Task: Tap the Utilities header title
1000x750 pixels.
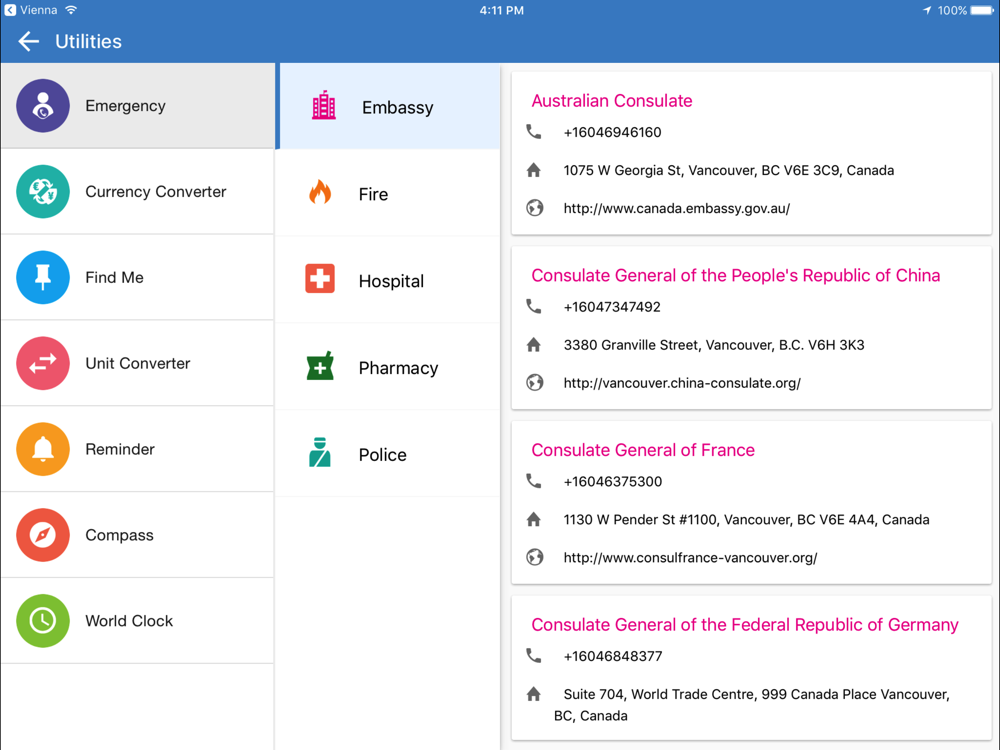Action: (x=88, y=41)
